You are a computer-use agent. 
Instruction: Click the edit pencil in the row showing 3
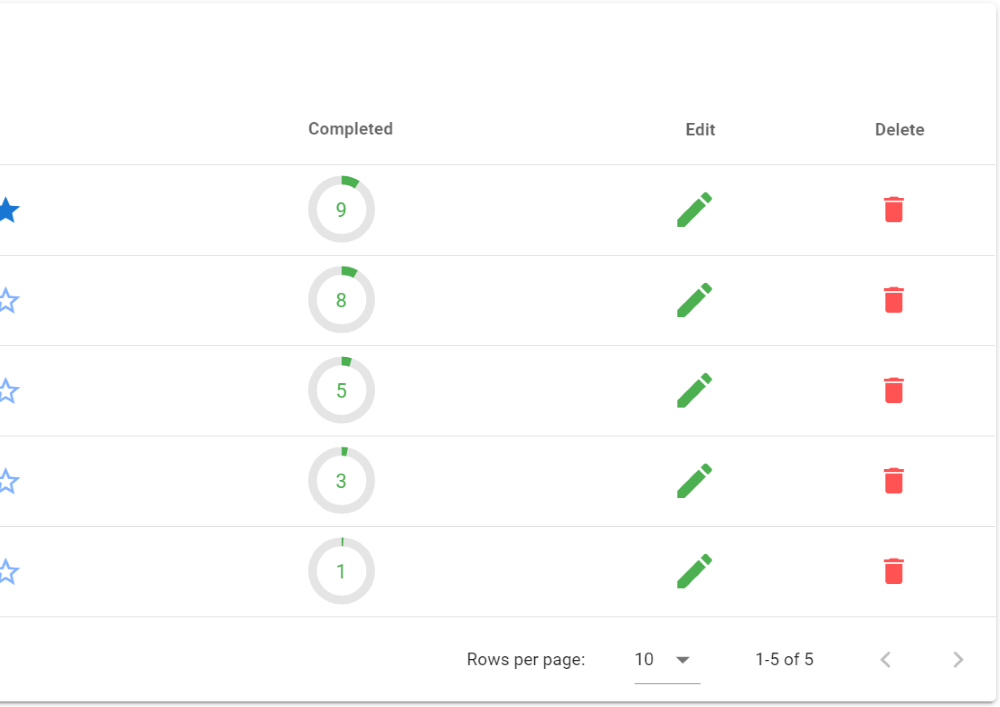(x=694, y=481)
